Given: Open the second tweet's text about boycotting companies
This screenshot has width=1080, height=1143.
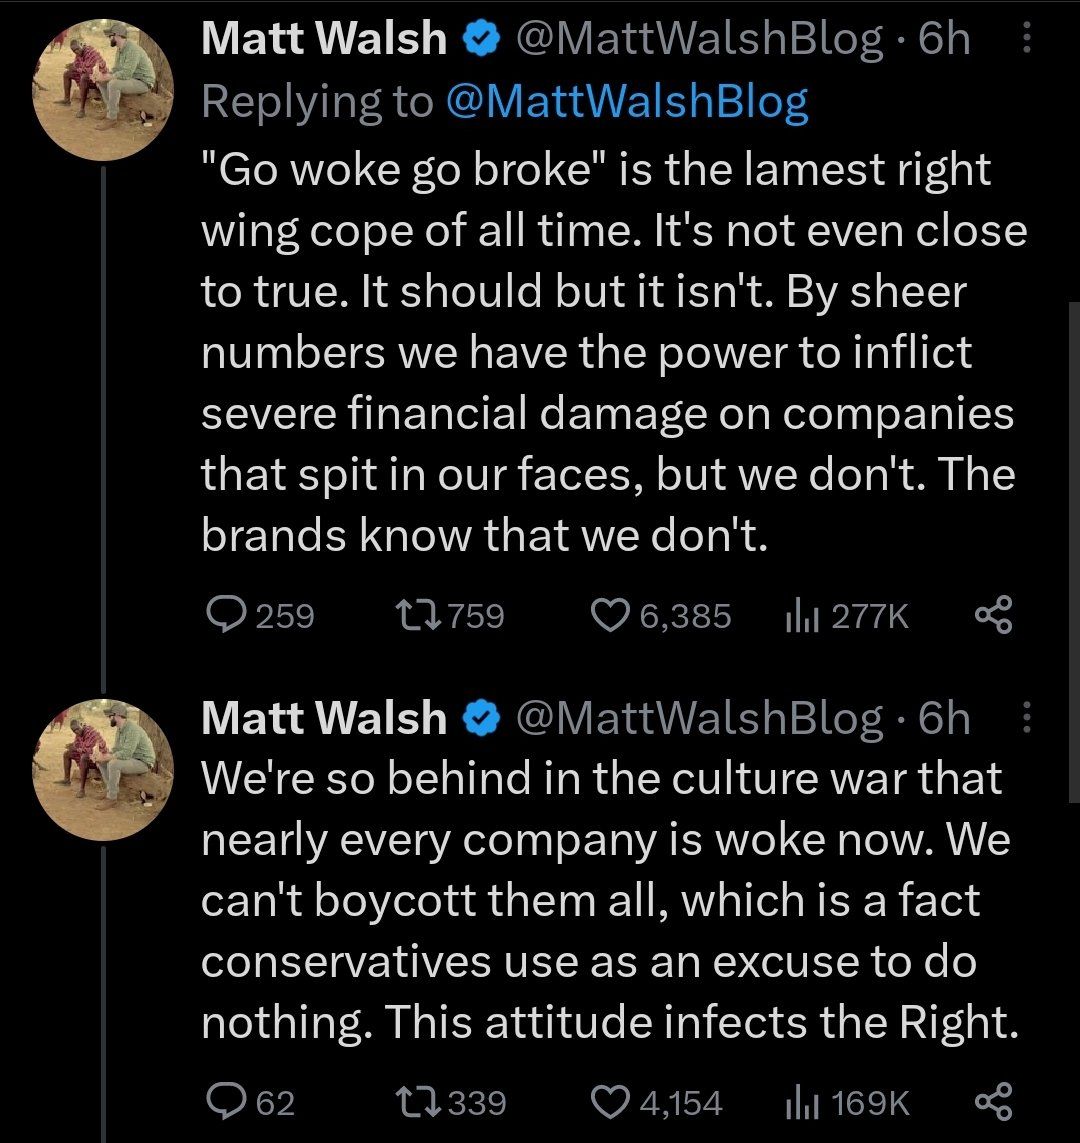Looking at the screenshot, I should pos(600,900).
